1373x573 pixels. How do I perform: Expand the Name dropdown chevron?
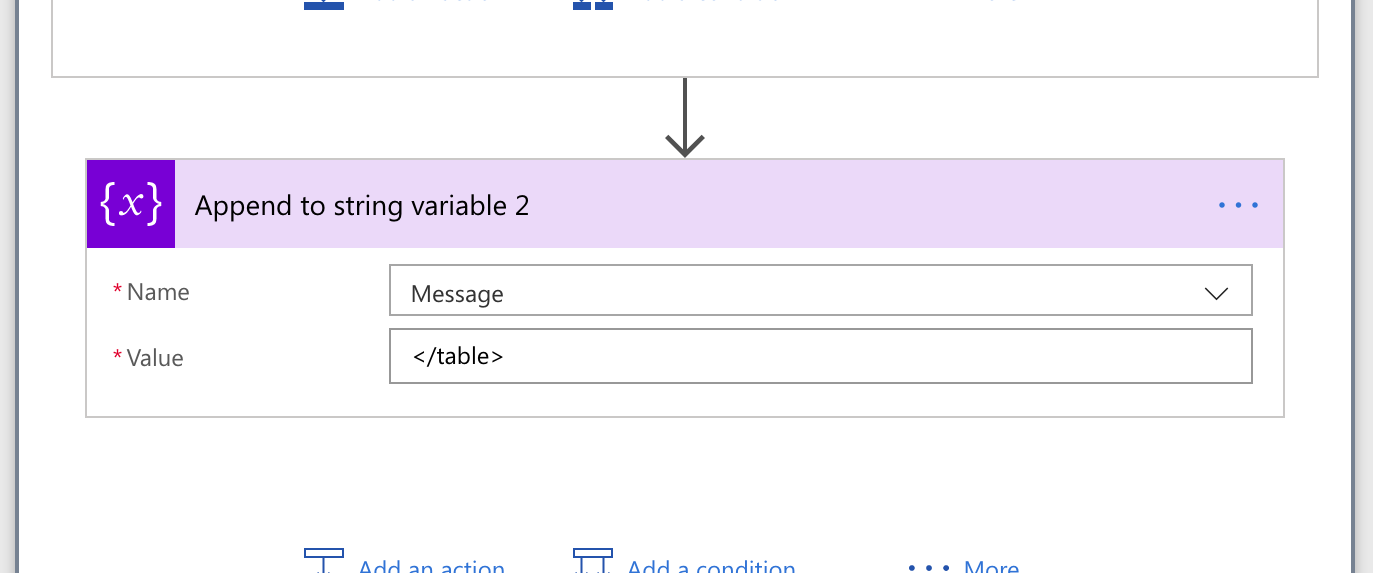tap(1216, 293)
